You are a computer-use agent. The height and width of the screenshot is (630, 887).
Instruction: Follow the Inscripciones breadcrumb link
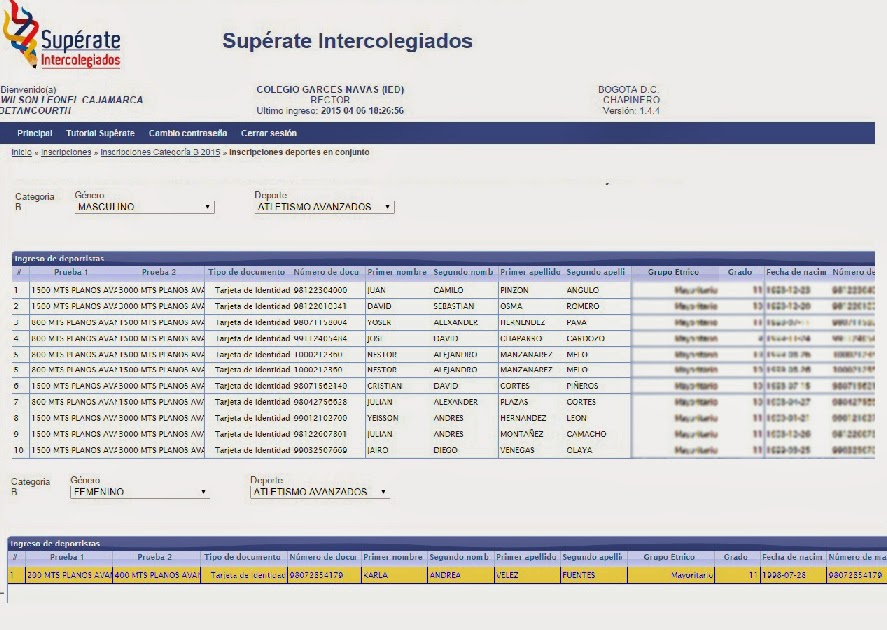pos(66,152)
